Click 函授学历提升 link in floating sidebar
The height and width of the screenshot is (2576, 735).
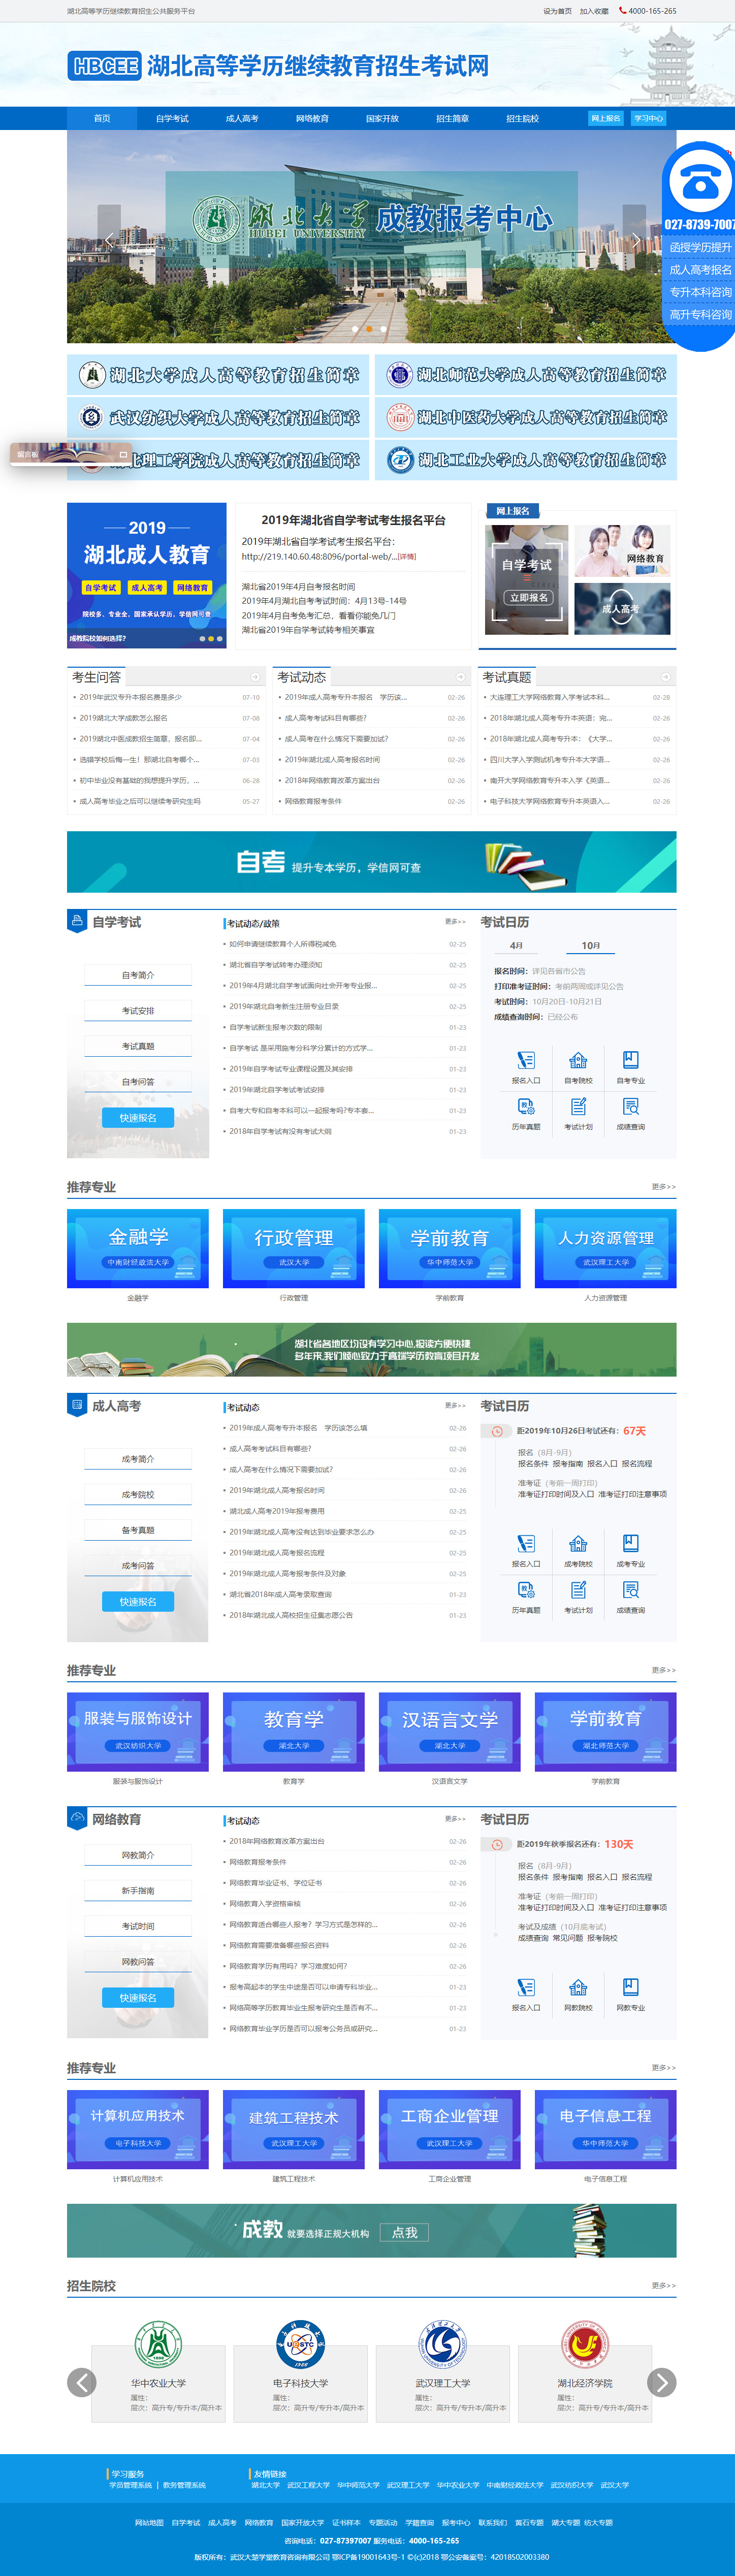pyautogui.click(x=700, y=247)
